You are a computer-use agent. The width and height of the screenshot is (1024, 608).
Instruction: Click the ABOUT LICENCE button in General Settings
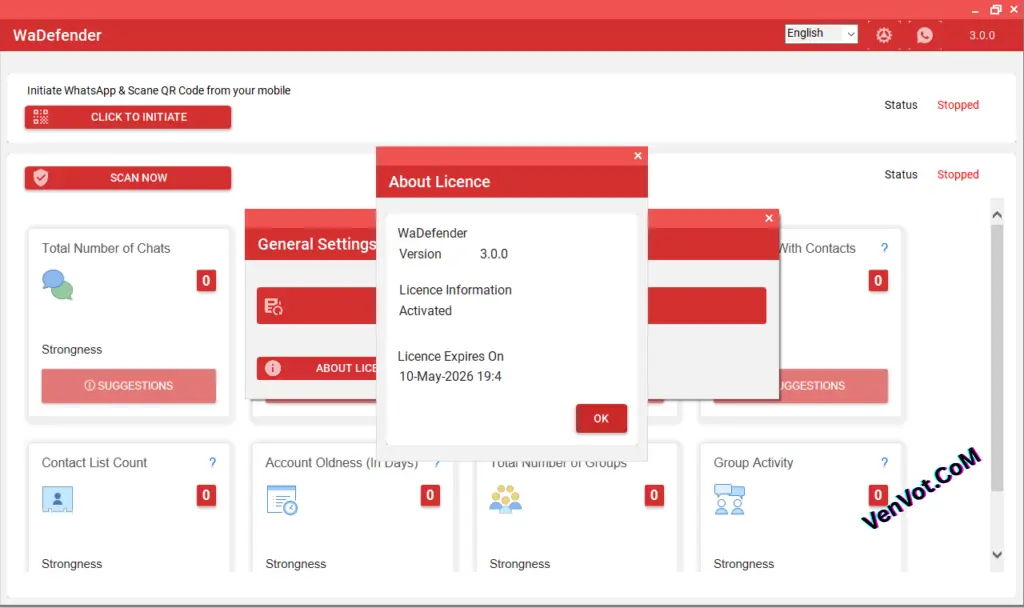tap(317, 368)
